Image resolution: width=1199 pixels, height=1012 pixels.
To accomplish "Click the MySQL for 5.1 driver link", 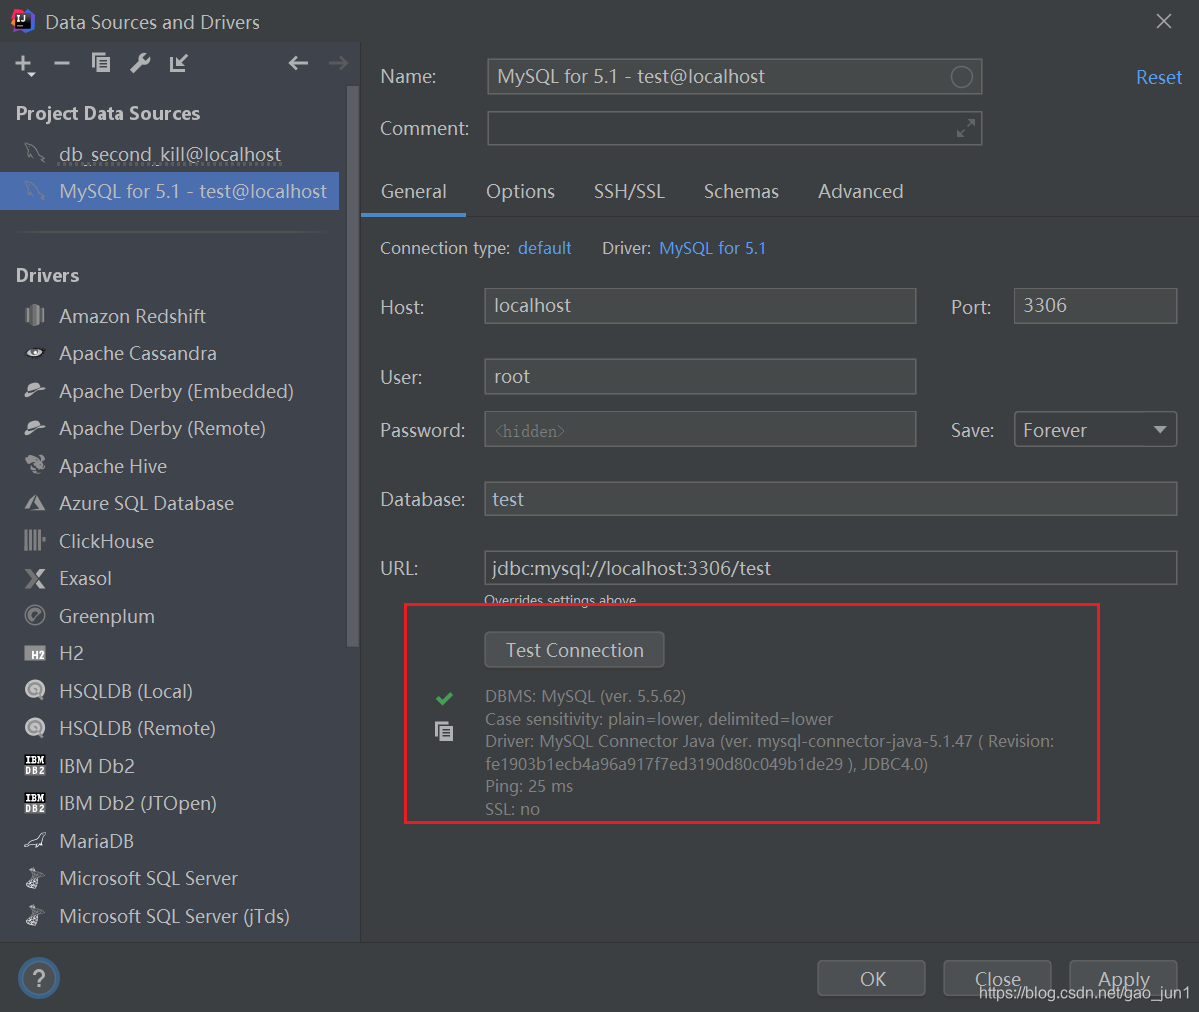I will 713,248.
